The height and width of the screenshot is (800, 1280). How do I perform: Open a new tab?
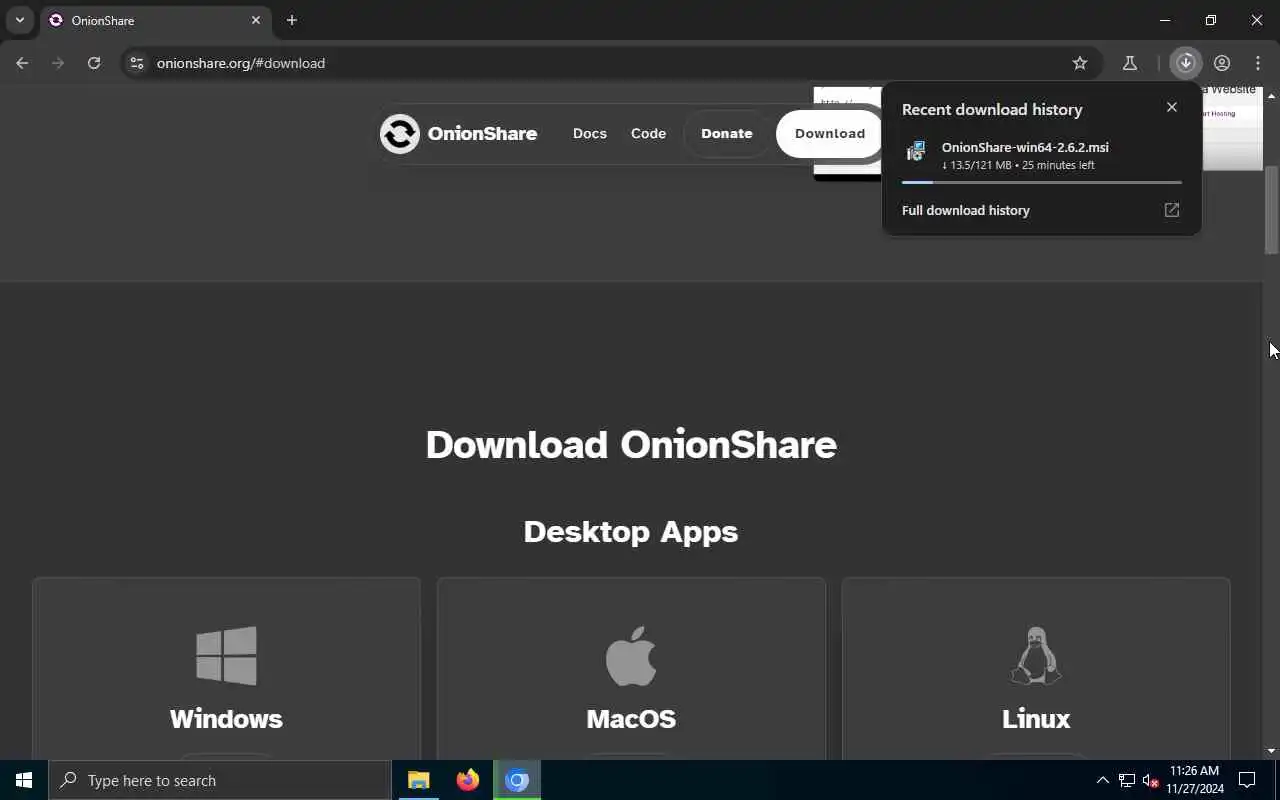coord(292,20)
